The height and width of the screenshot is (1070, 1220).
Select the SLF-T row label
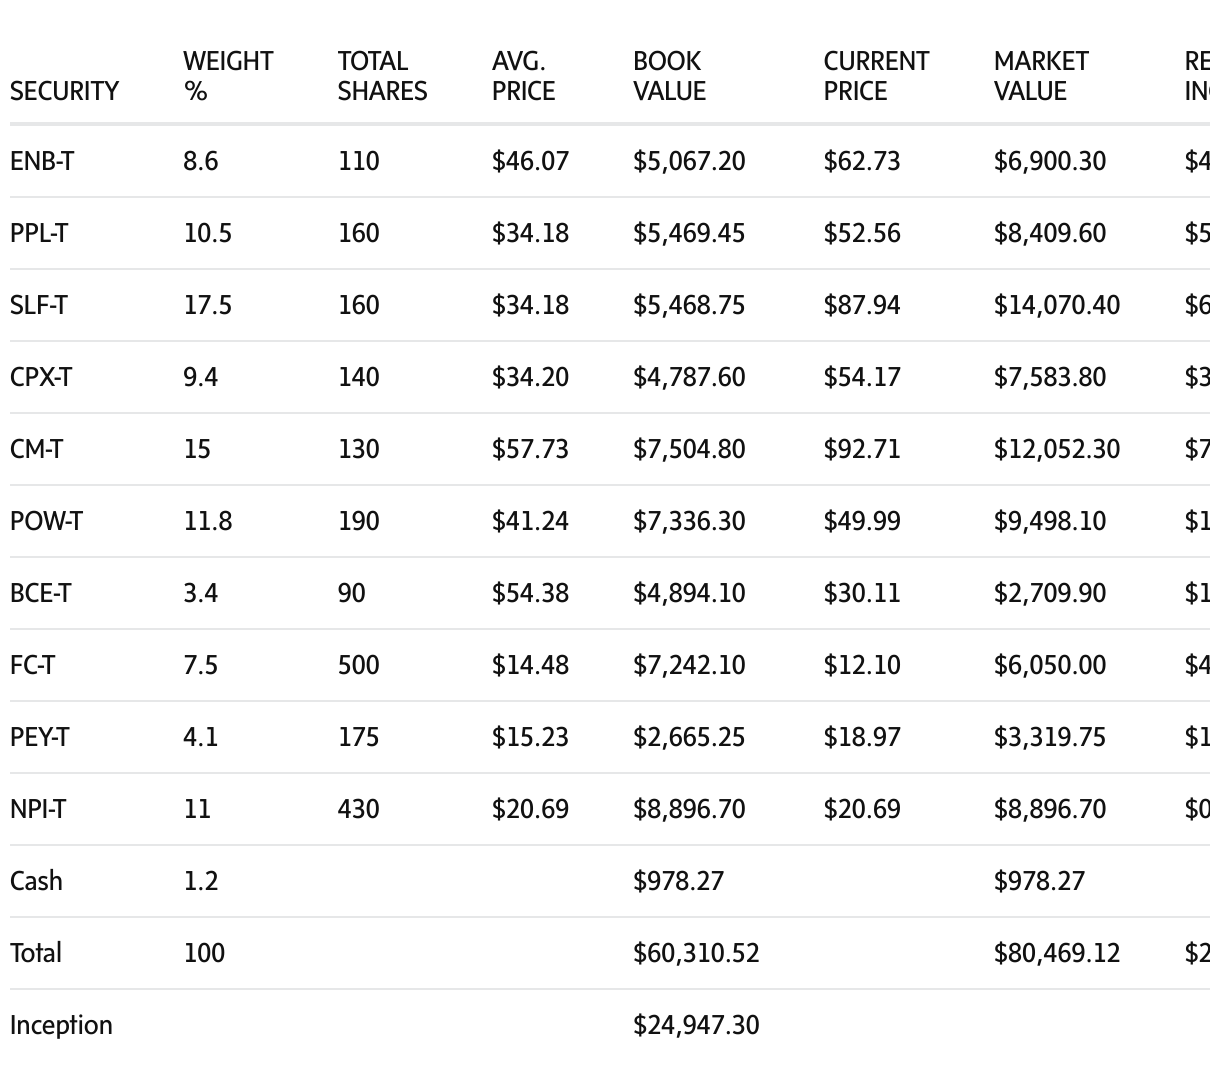pyautogui.click(x=39, y=305)
